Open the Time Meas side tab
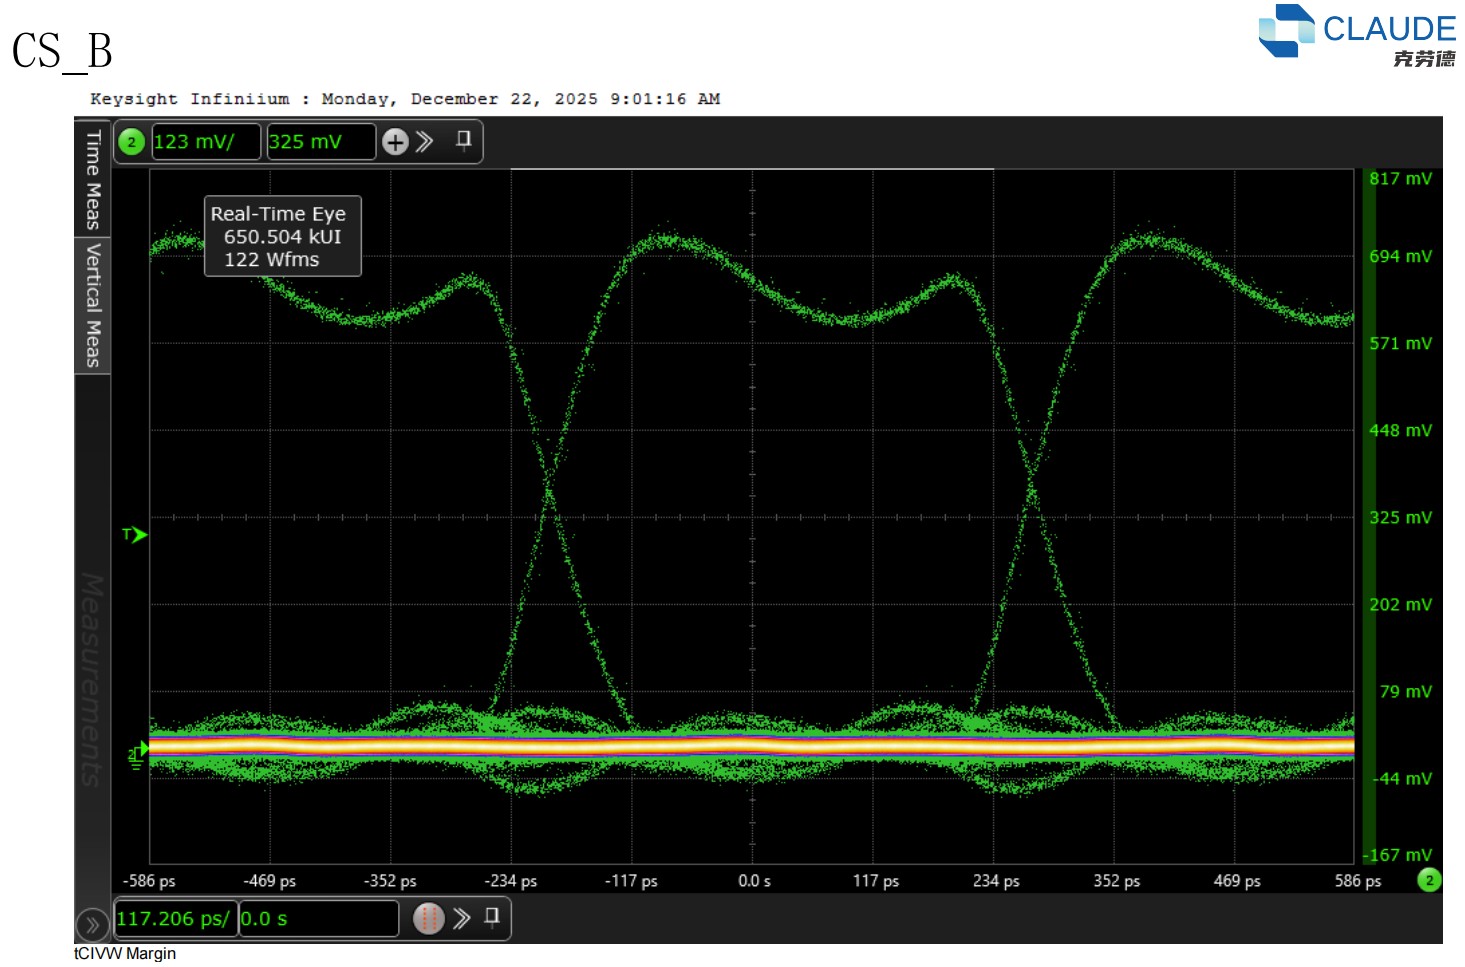The height and width of the screenshot is (967, 1465). click(x=93, y=178)
